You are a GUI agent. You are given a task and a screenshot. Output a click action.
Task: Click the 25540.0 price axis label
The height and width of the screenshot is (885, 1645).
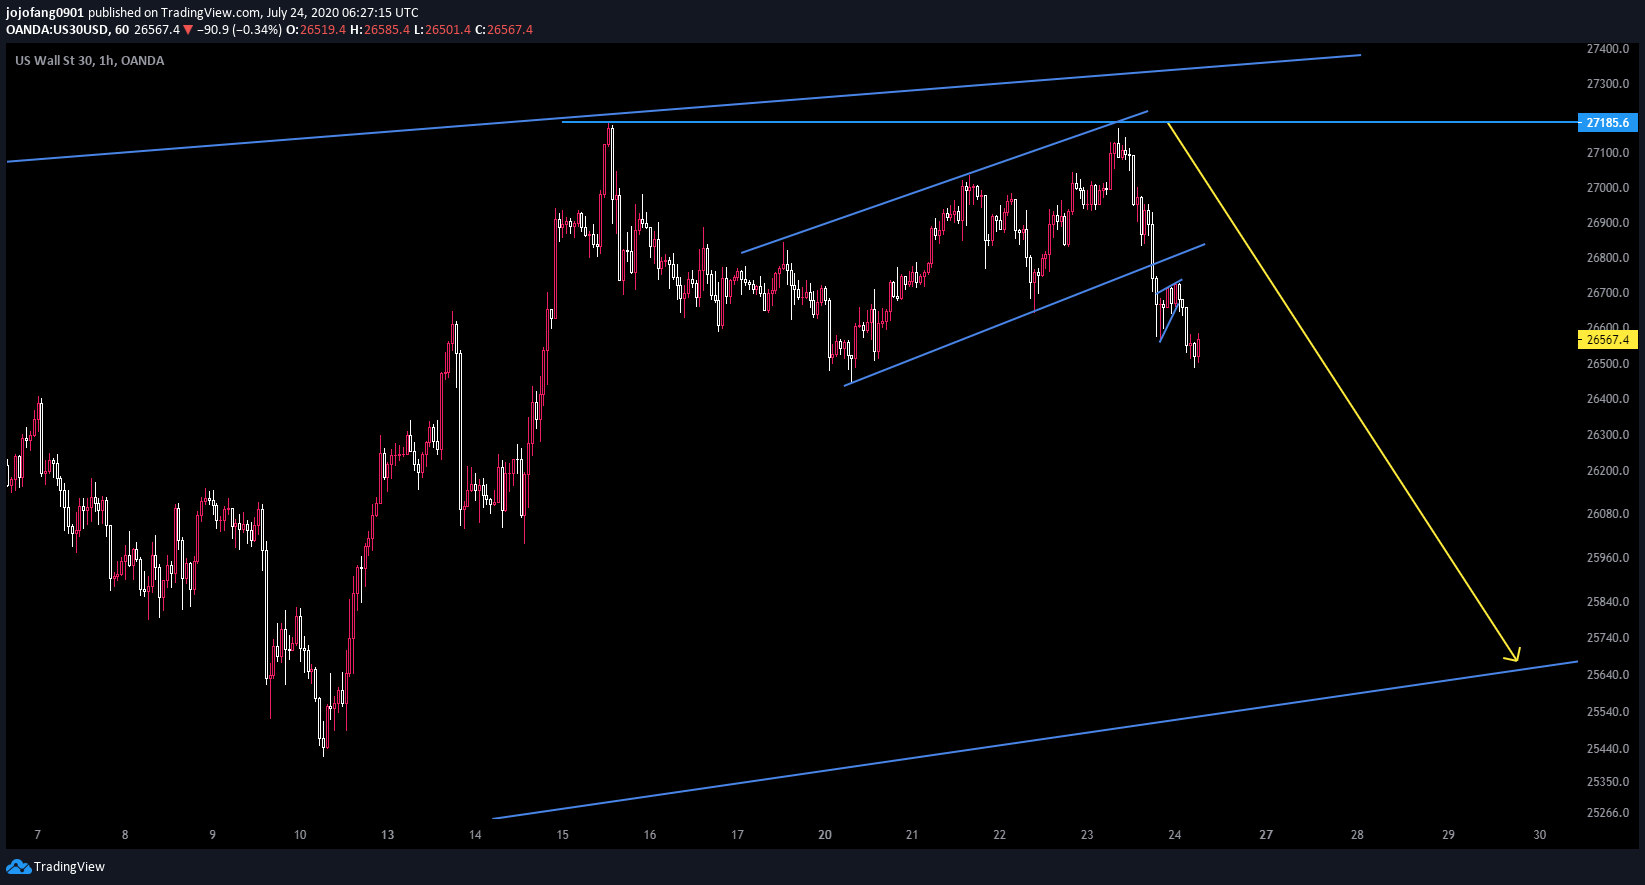(x=1608, y=712)
